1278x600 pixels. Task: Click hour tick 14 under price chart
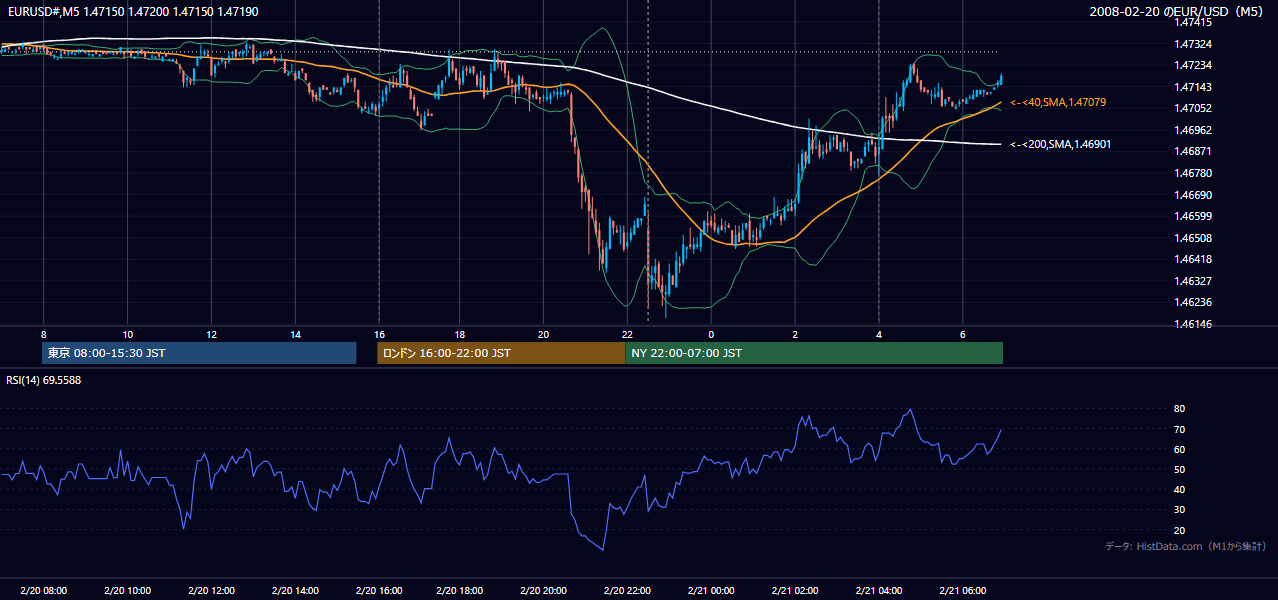(x=295, y=334)
